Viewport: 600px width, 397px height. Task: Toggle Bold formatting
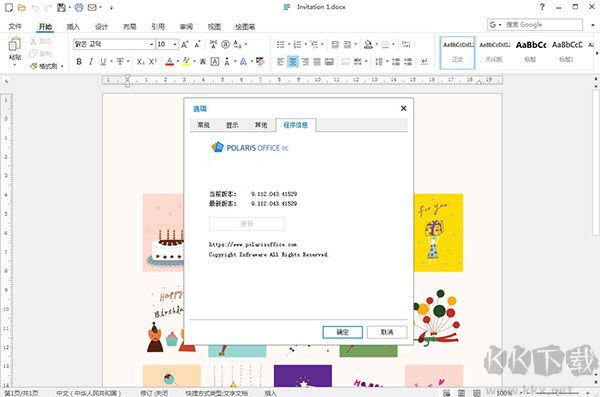click(79, 62)
